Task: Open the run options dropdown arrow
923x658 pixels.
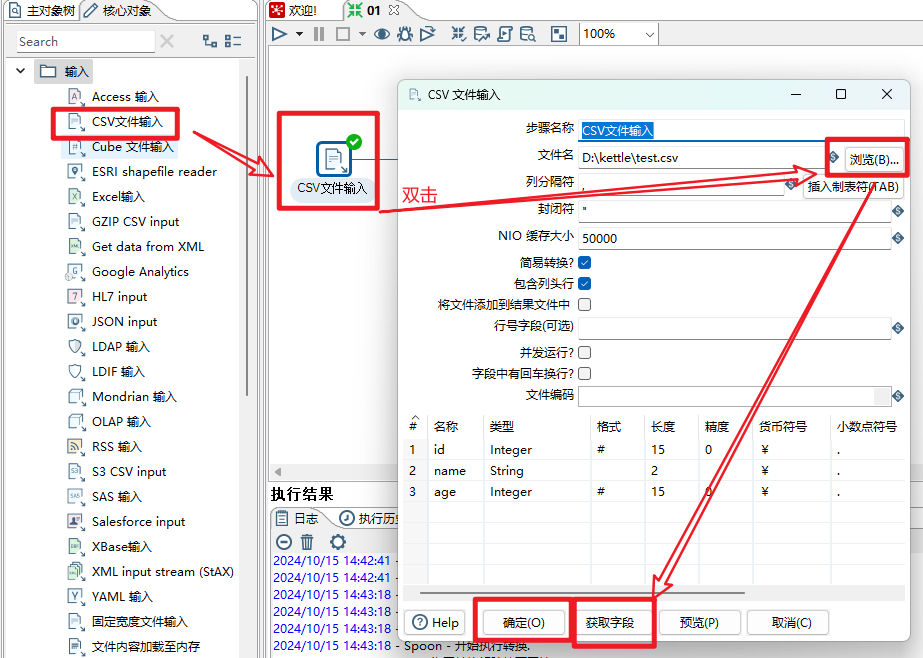Action: point(299,34)
